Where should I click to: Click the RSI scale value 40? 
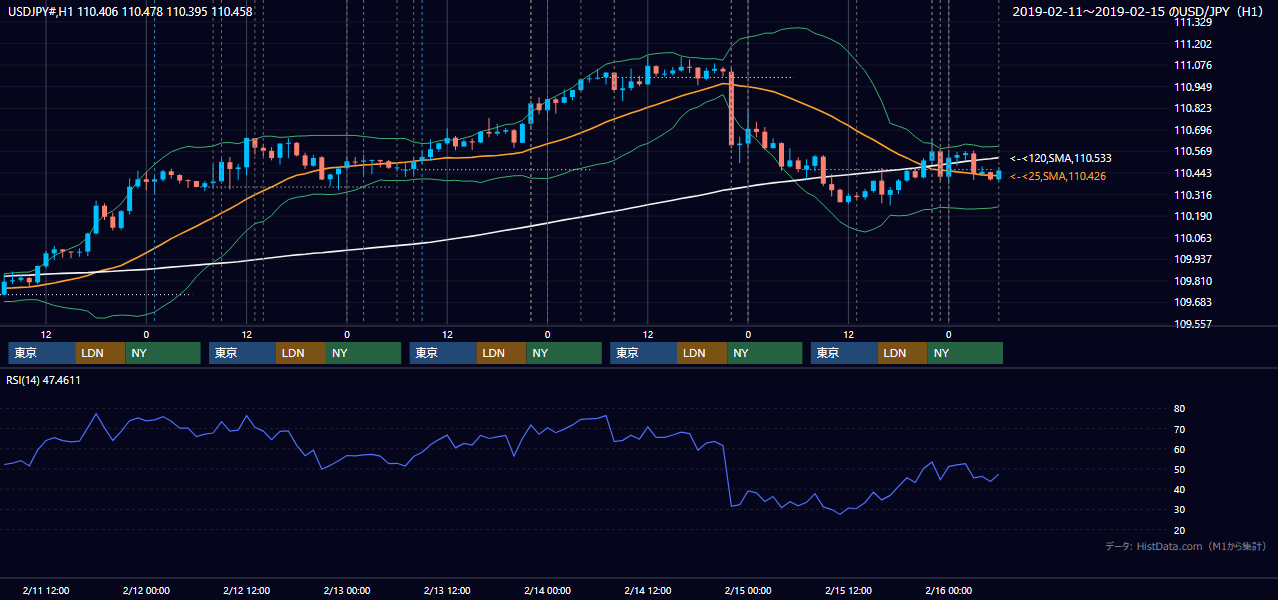1180,489
